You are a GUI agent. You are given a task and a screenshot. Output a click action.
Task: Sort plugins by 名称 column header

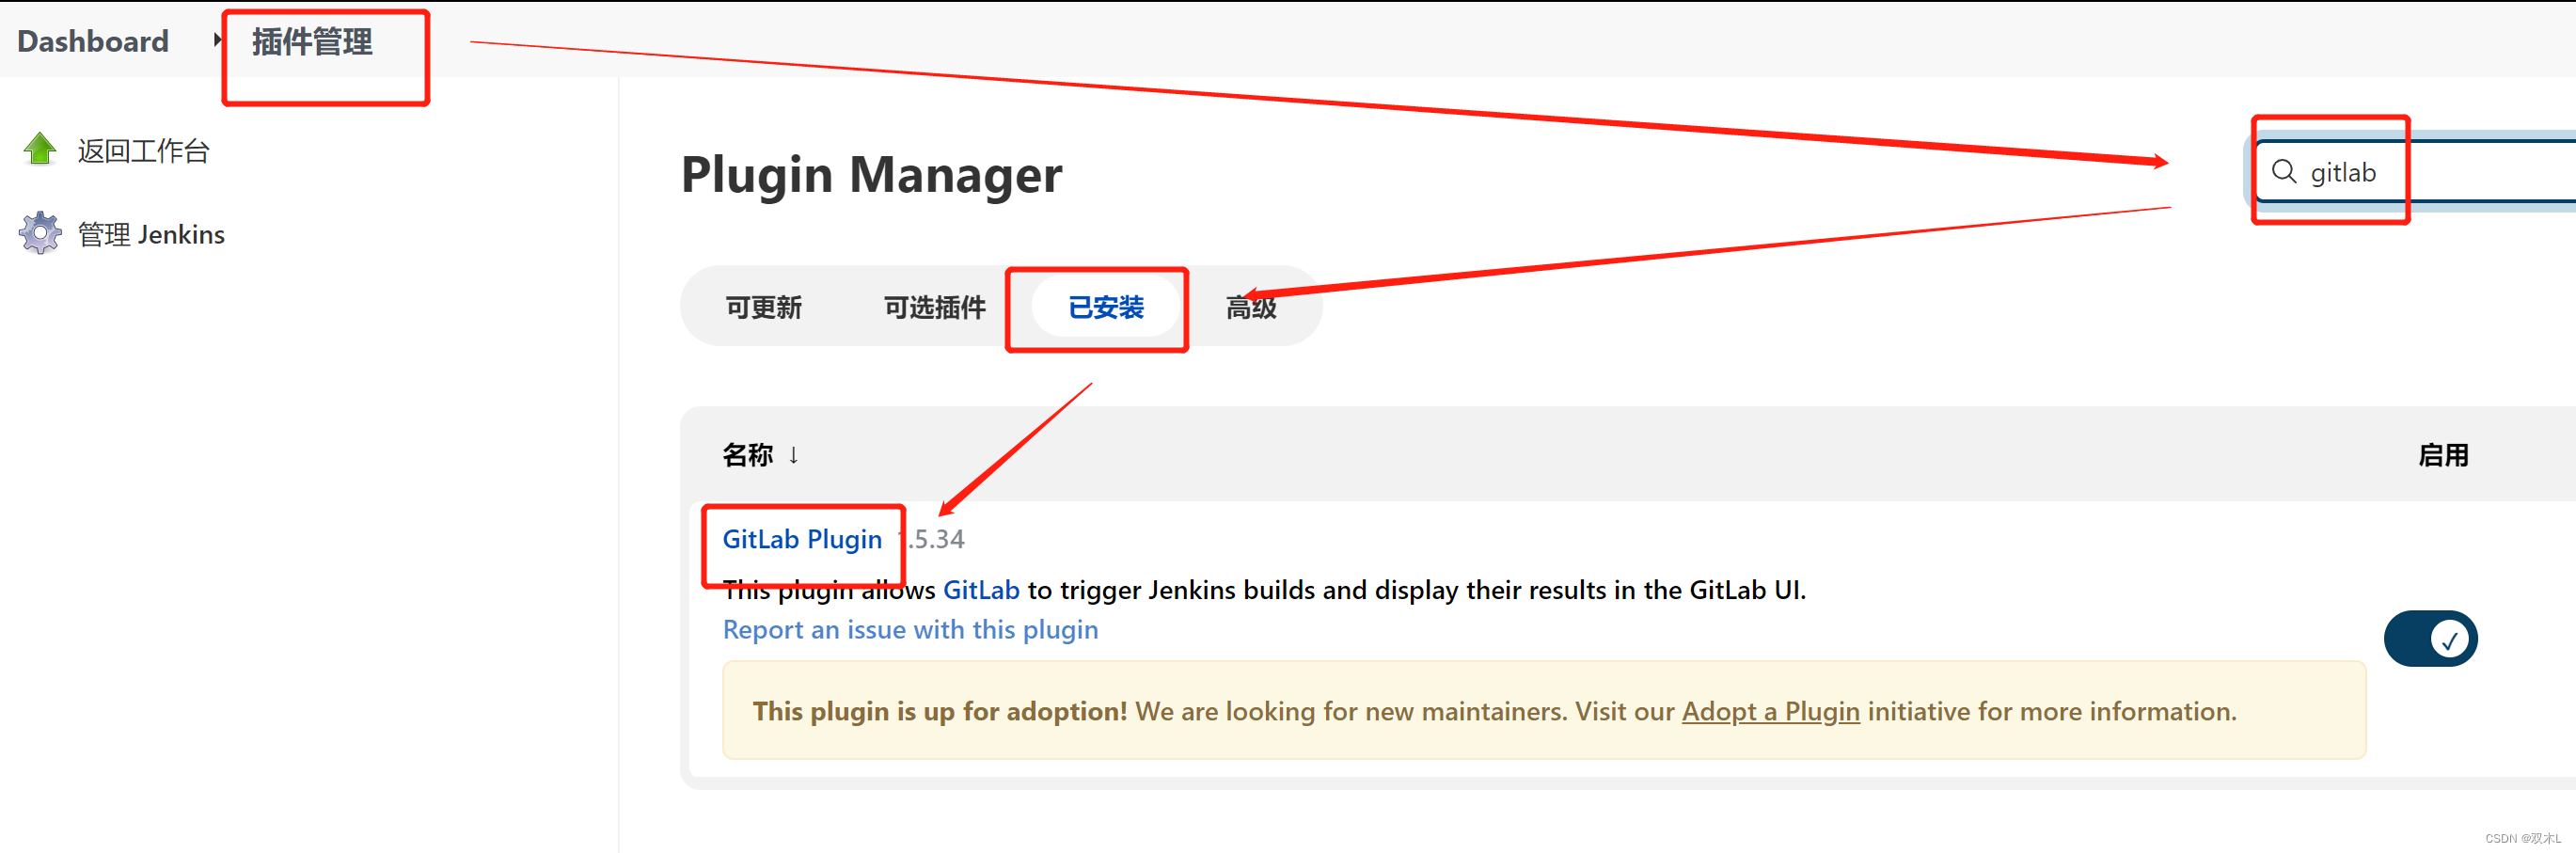tap(760, 455)
